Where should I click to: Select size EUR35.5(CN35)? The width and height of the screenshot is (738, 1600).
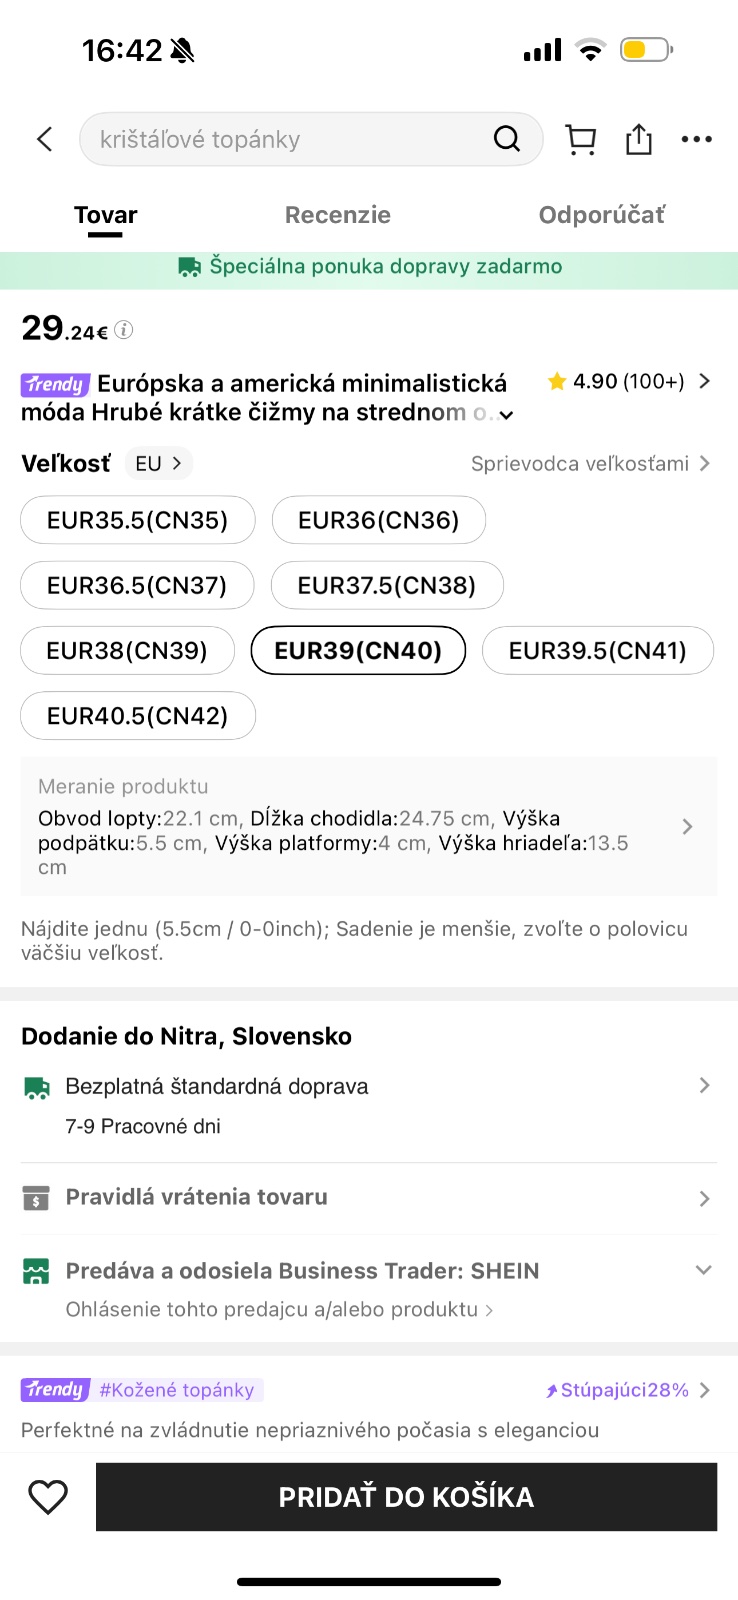coord(138,520)
